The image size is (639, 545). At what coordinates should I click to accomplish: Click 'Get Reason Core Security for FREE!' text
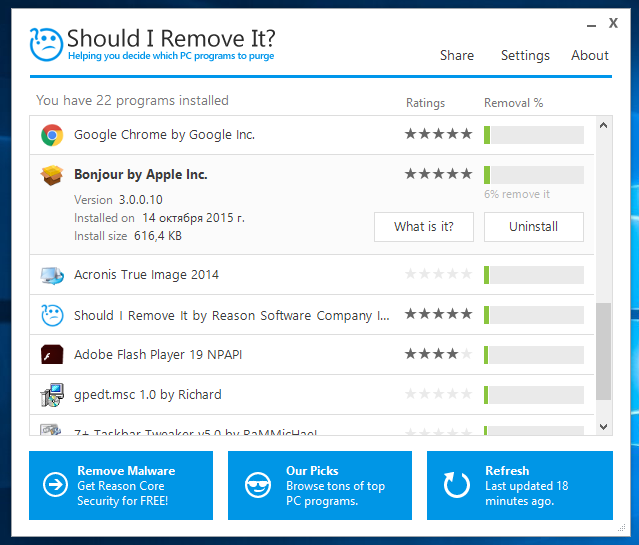click(x=123, y=493)
